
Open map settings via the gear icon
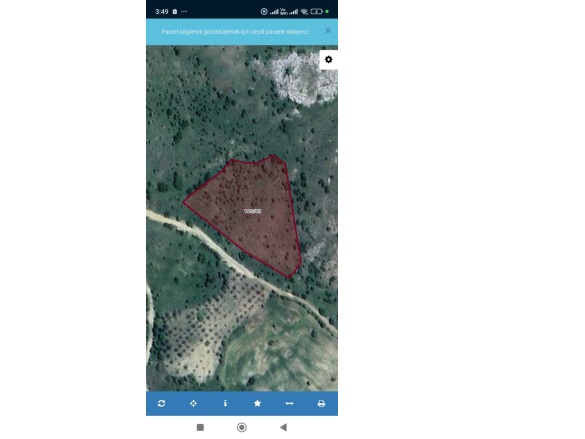pos(329,60)
